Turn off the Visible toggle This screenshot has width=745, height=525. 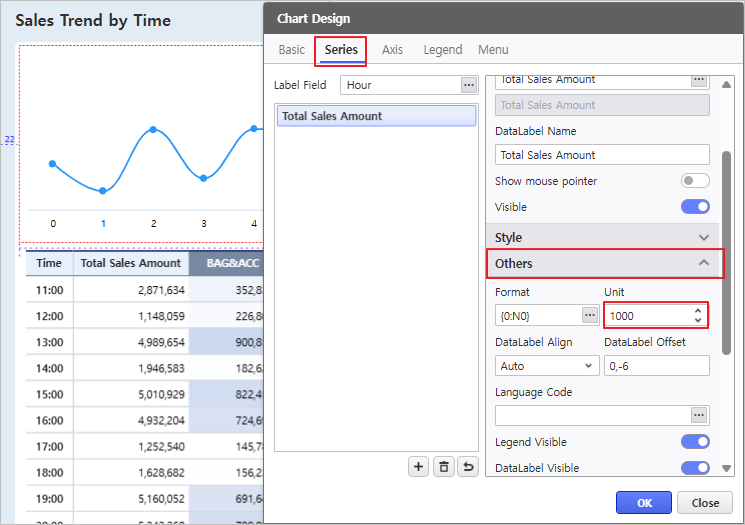click(695, 207)
